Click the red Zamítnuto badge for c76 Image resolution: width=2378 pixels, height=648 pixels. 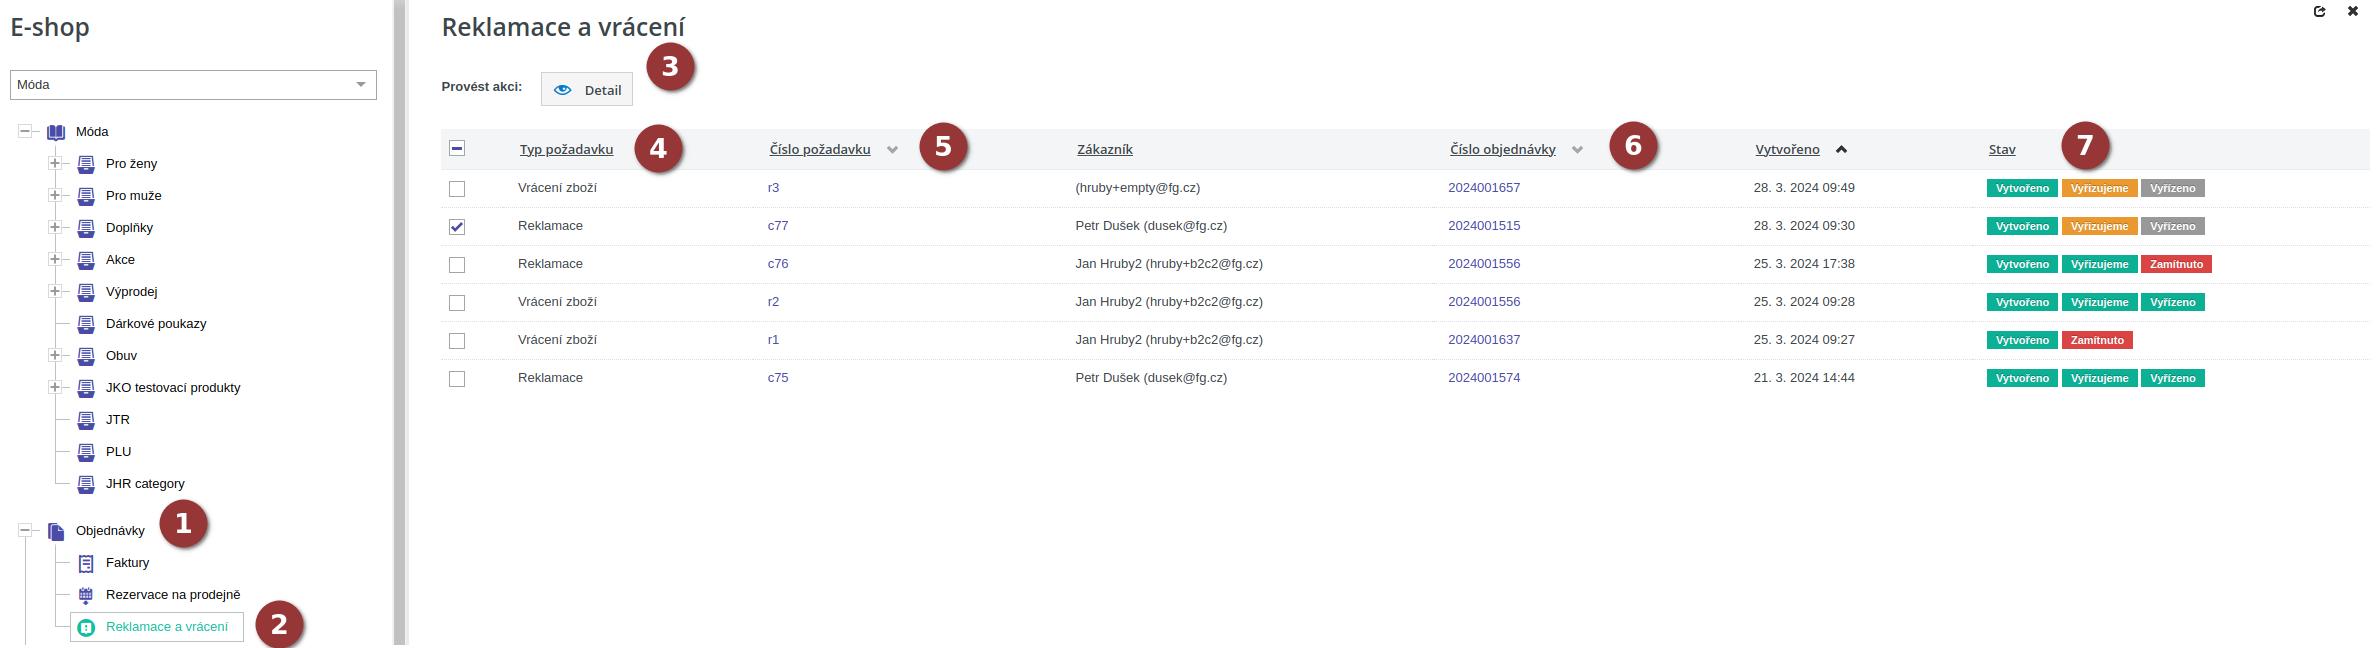tap(2176, 265)
